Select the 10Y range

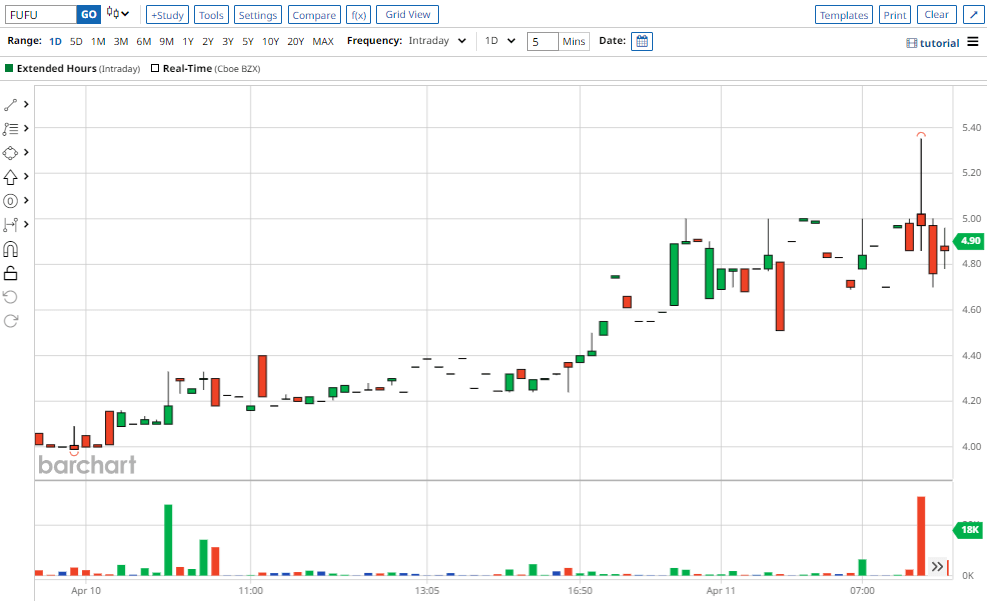[x=271, y=41]
